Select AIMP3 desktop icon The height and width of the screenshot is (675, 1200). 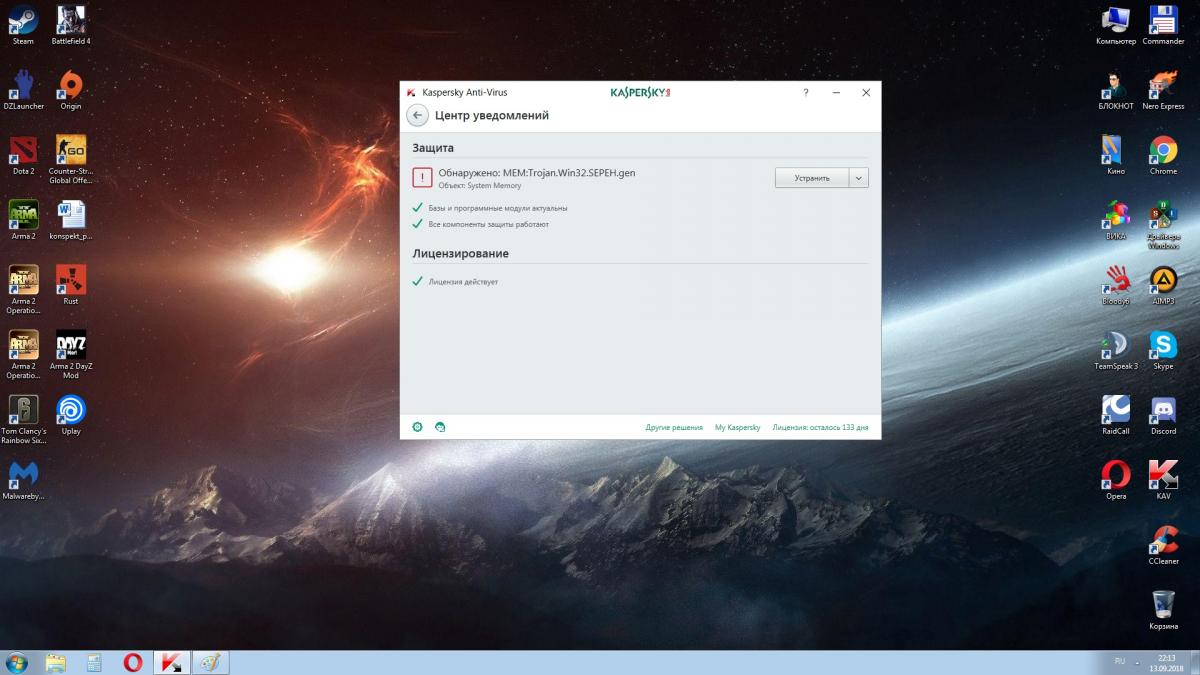coord(1163,285)
